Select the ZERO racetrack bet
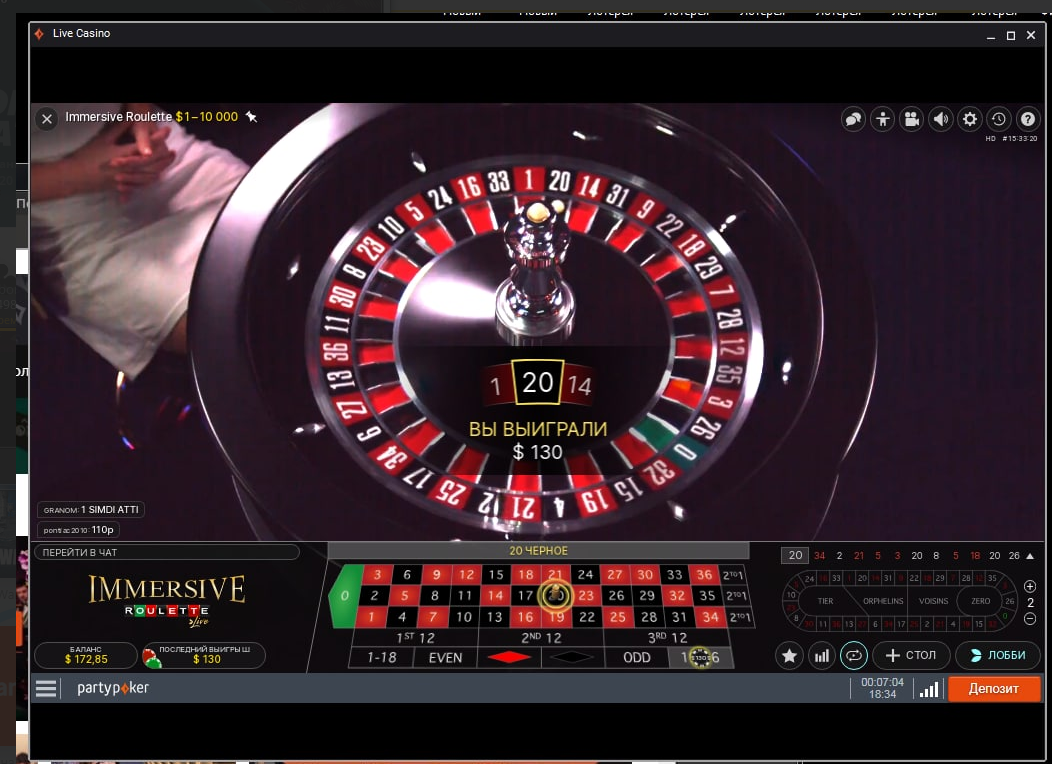 coord(980,601)
